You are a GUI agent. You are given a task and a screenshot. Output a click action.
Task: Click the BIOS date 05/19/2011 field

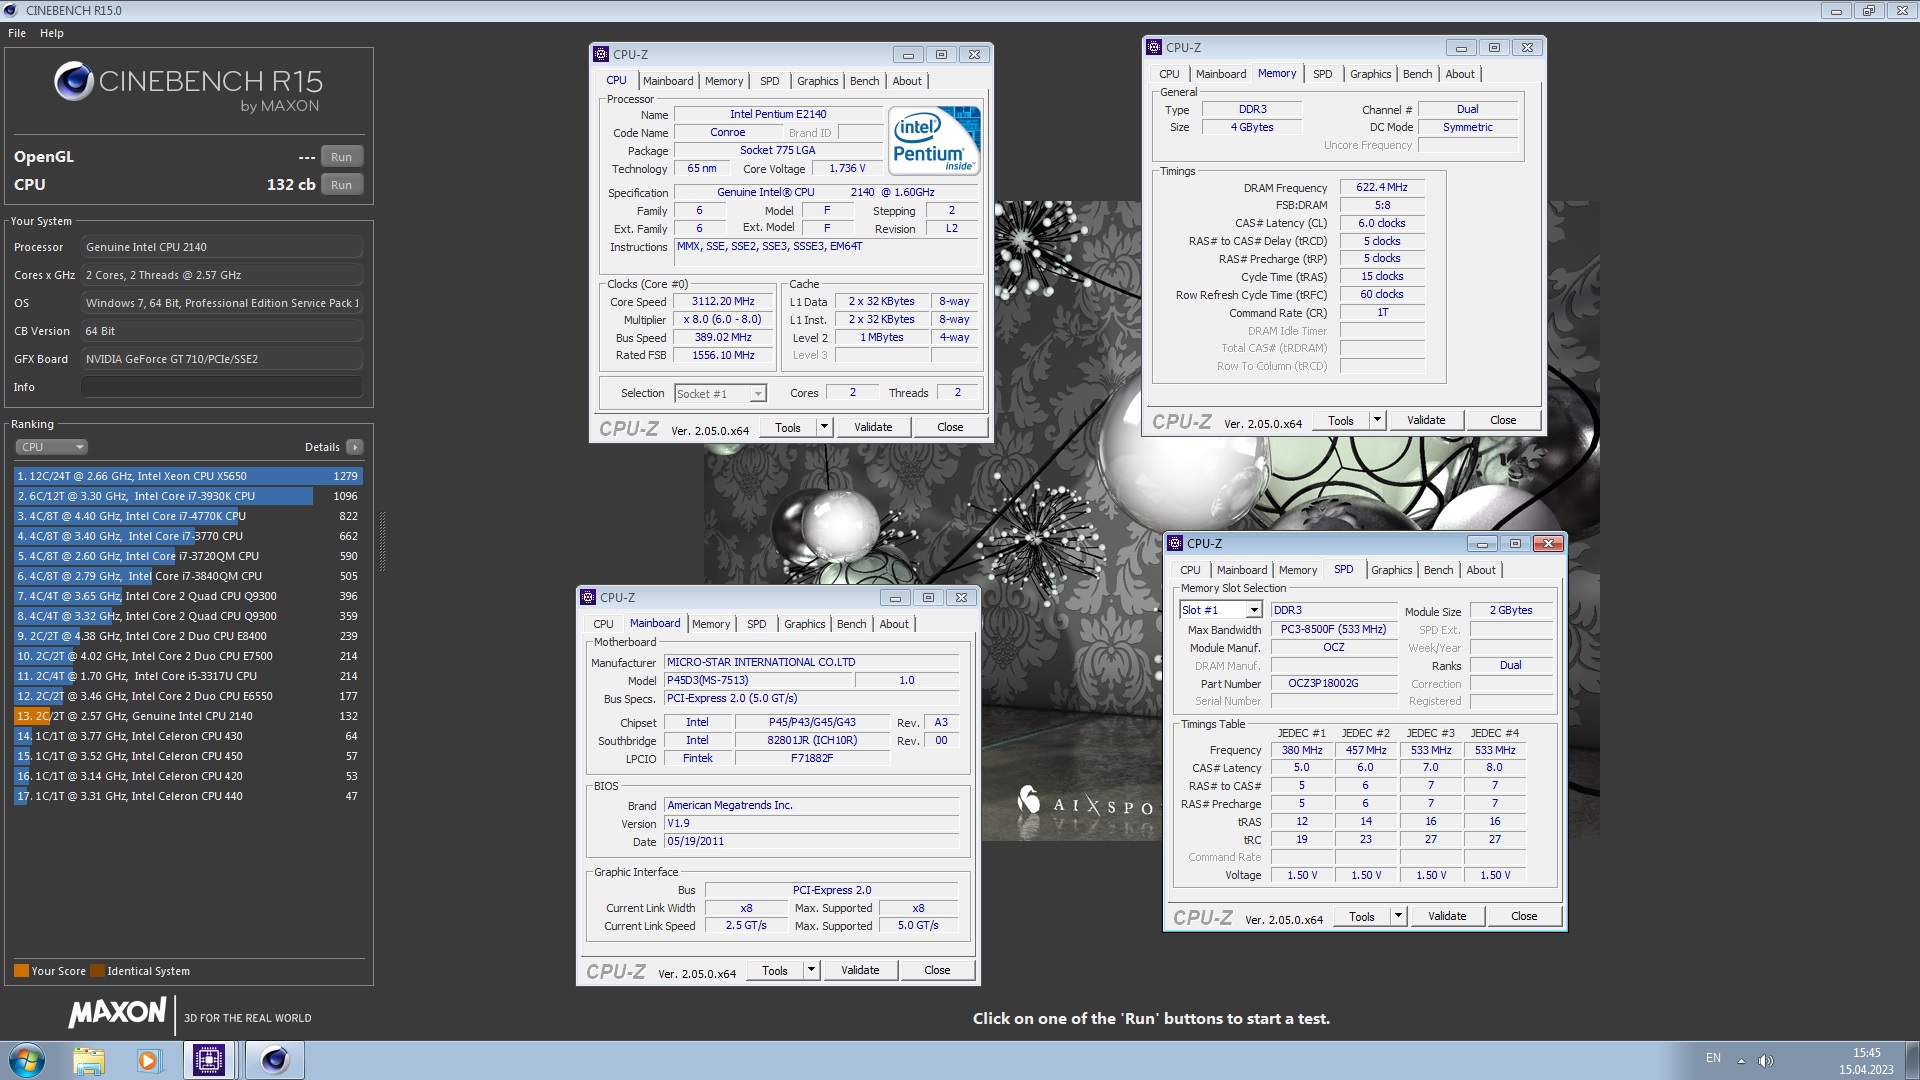click(812, 842)
